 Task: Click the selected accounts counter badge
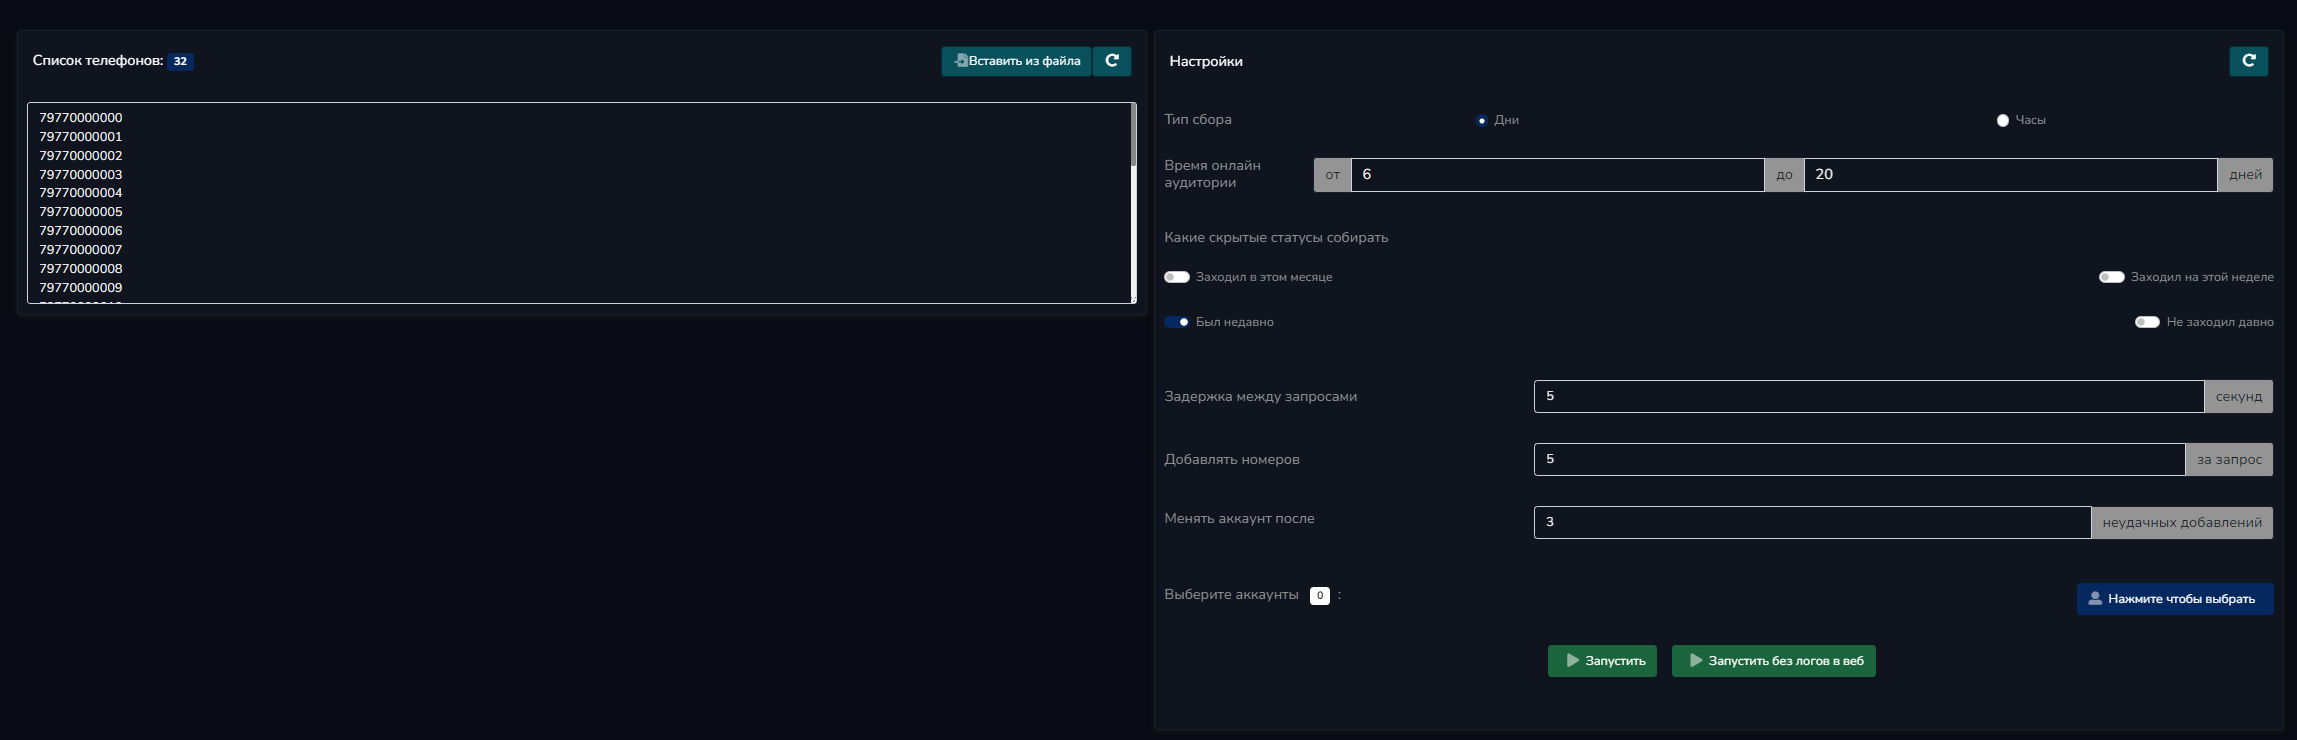[1319, 596]
